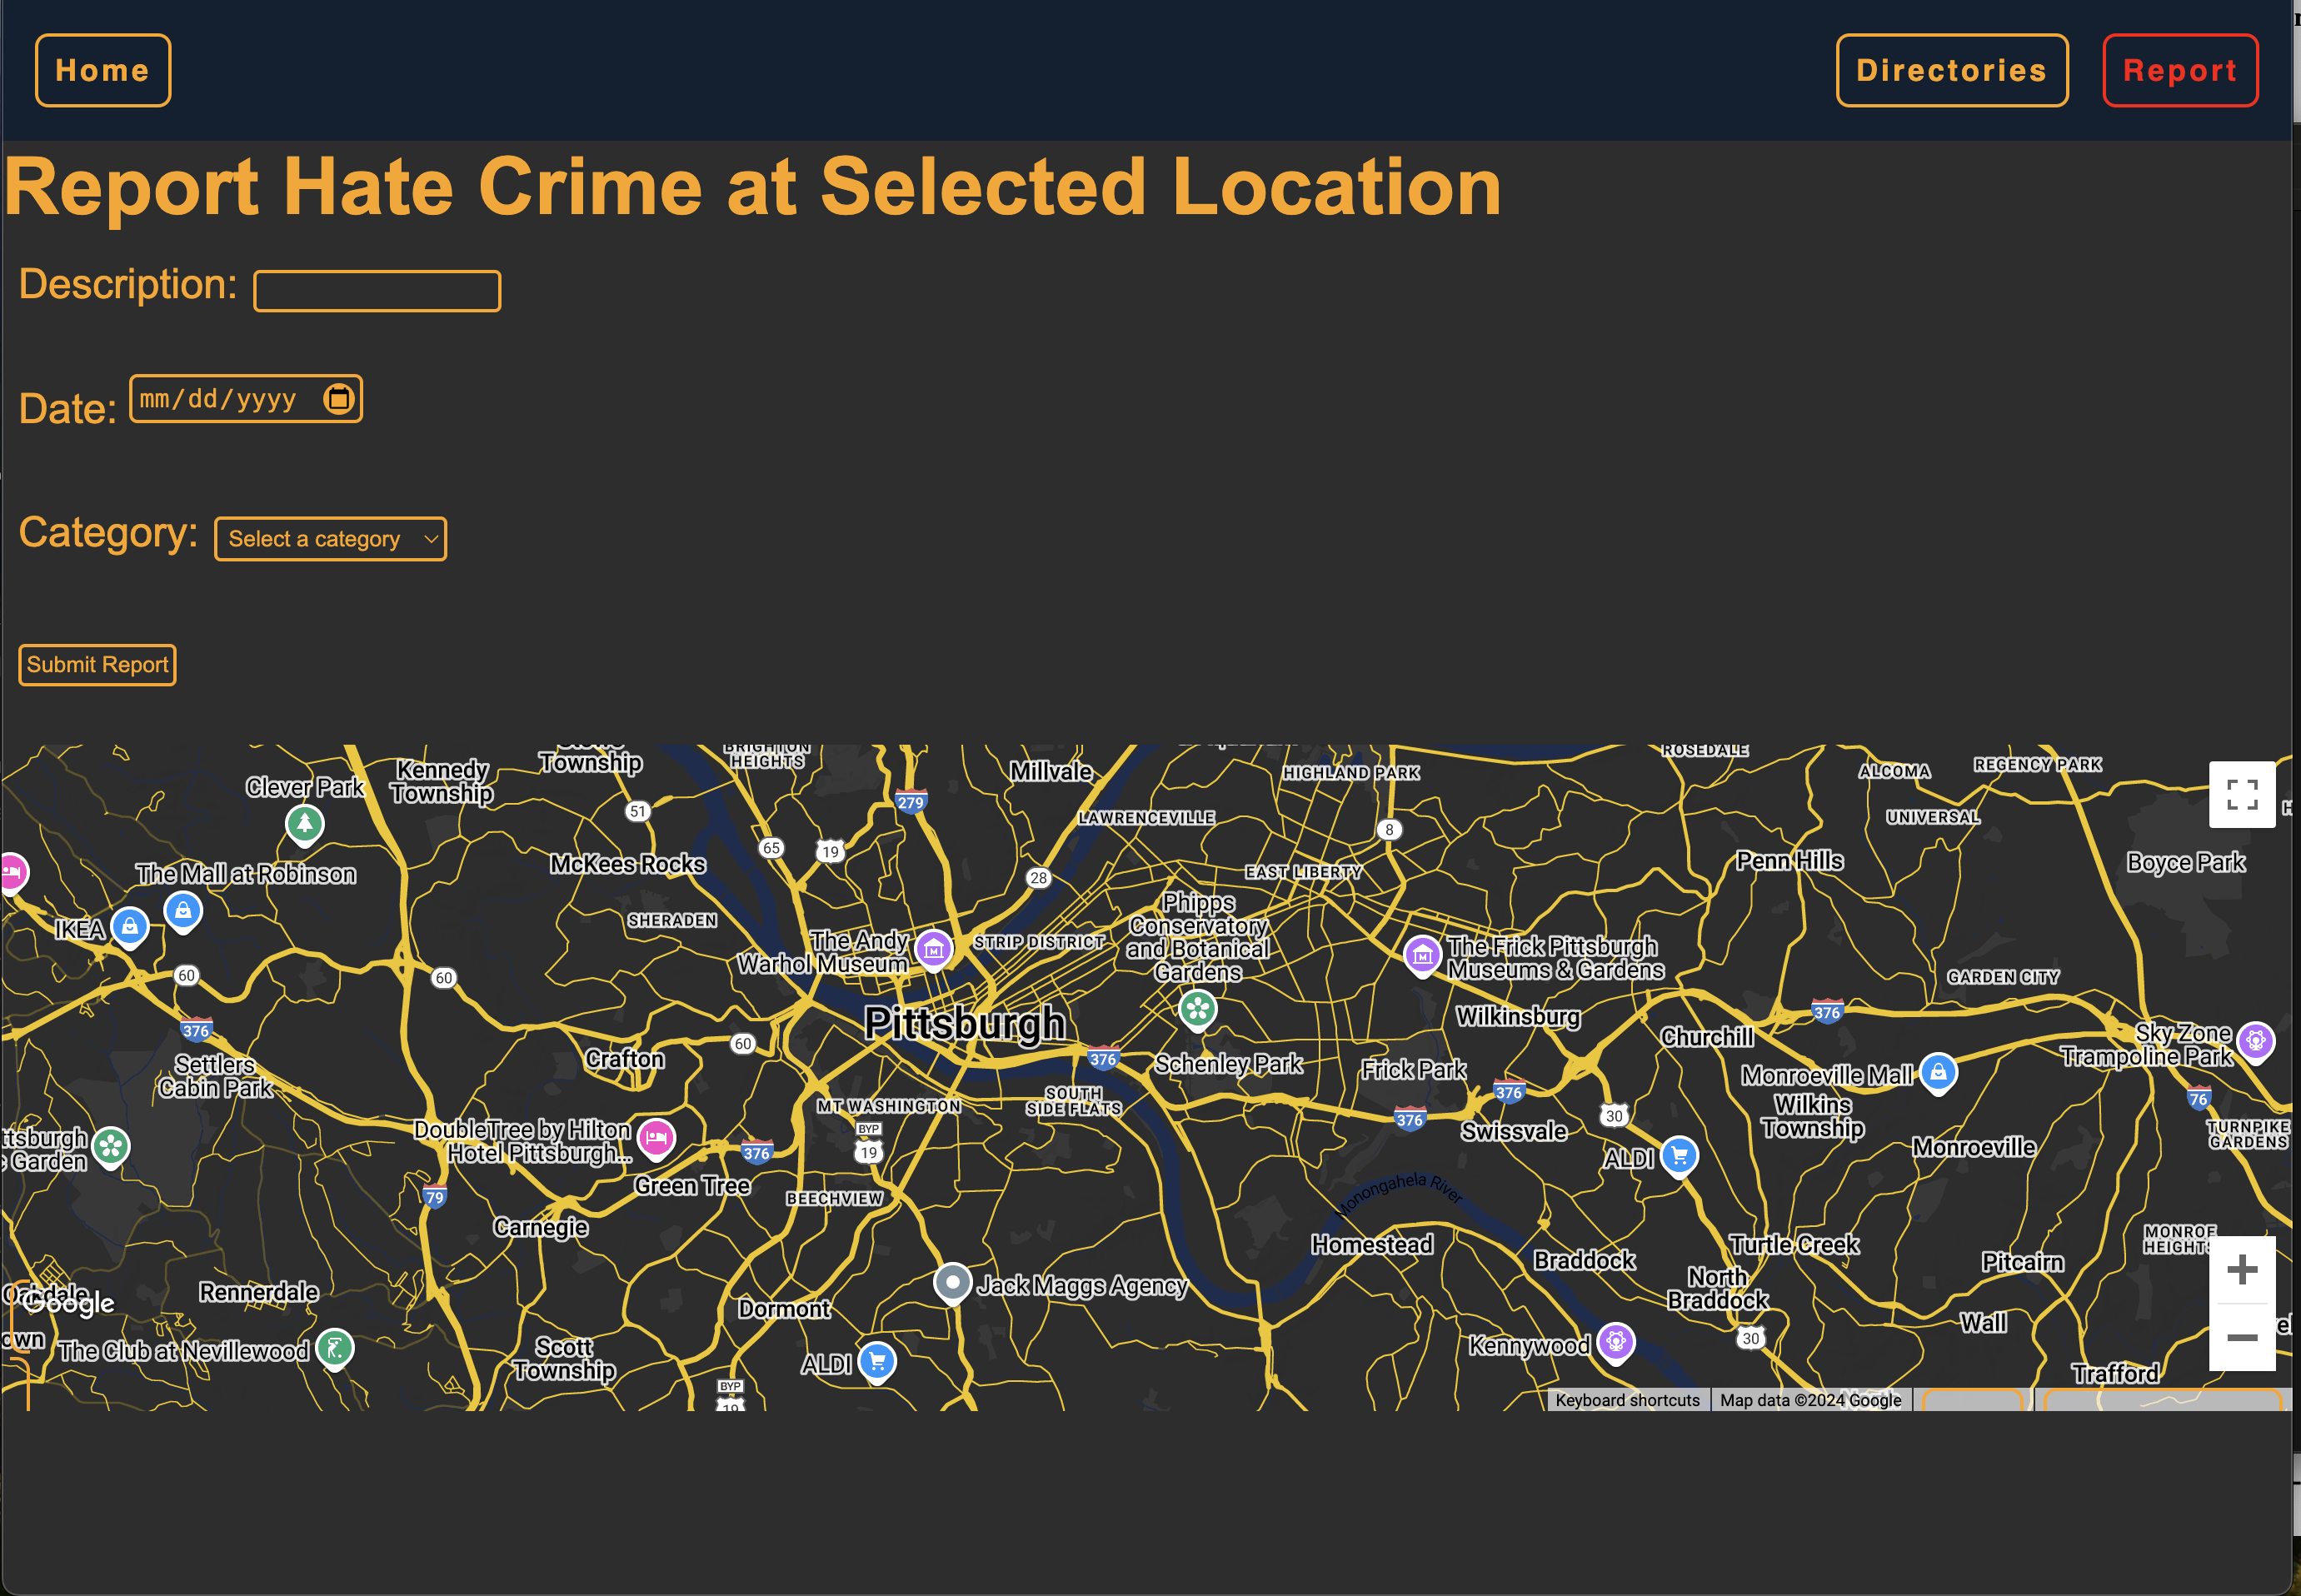Open the Select a category dropdown
2301x1596 pixels.
point(330,539)
